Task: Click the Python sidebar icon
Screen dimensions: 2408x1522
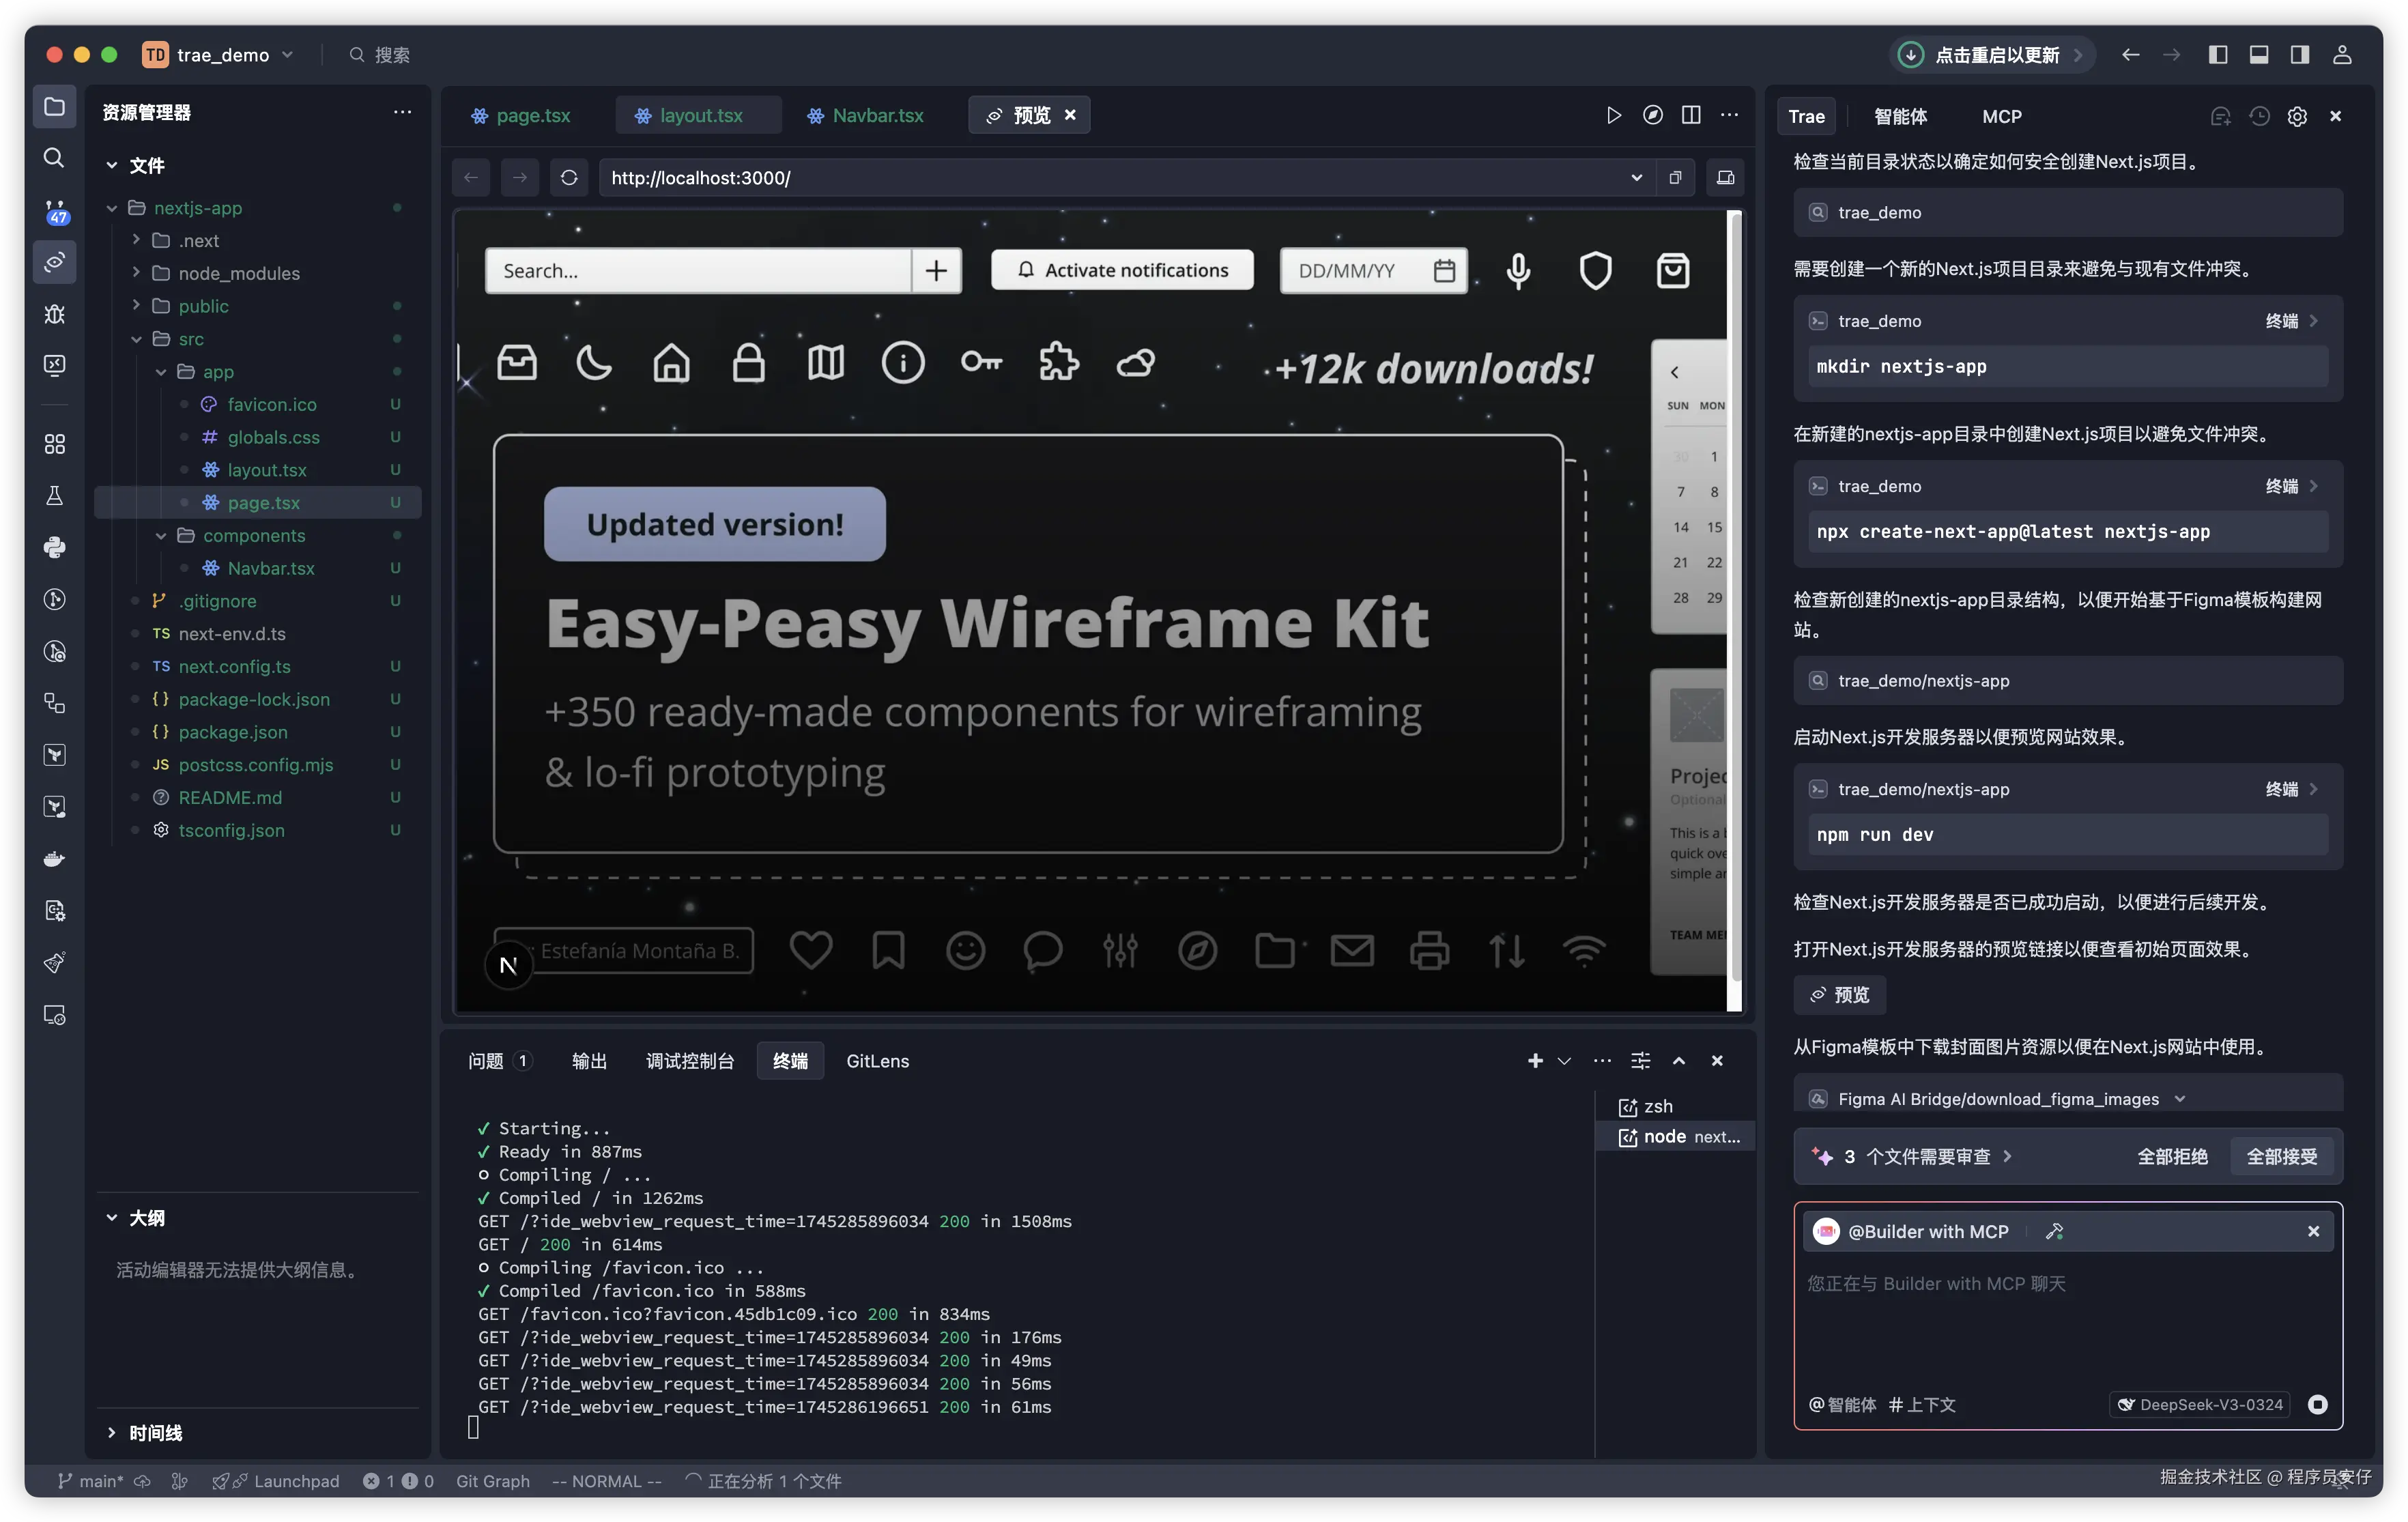Action: [54, 547]
